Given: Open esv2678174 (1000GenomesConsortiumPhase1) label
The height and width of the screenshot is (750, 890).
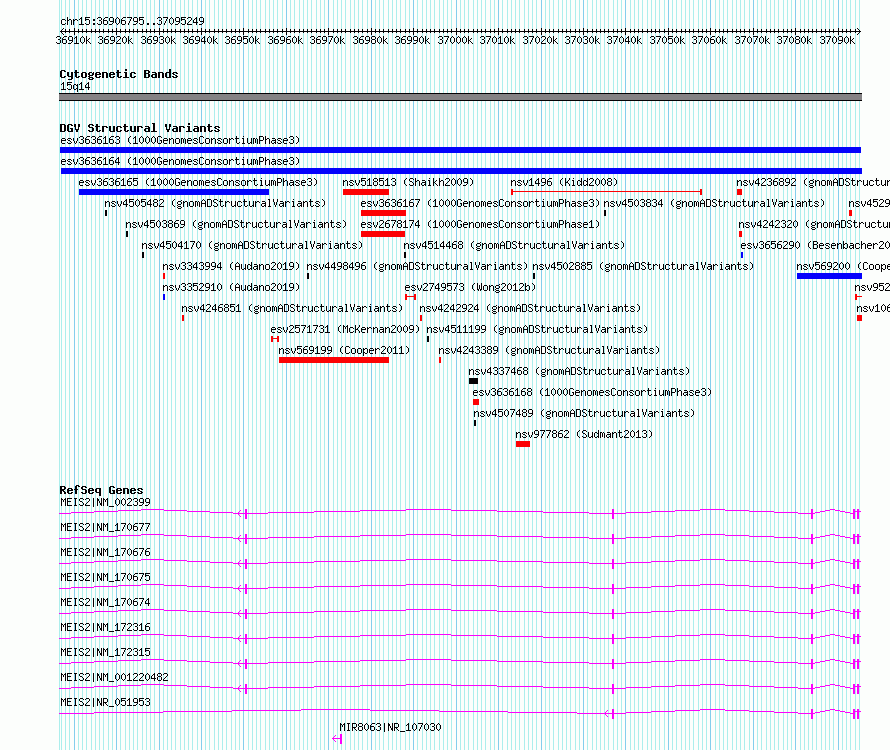Looking at the screenshot, I should pyautogui.click(x=480, y=224).
